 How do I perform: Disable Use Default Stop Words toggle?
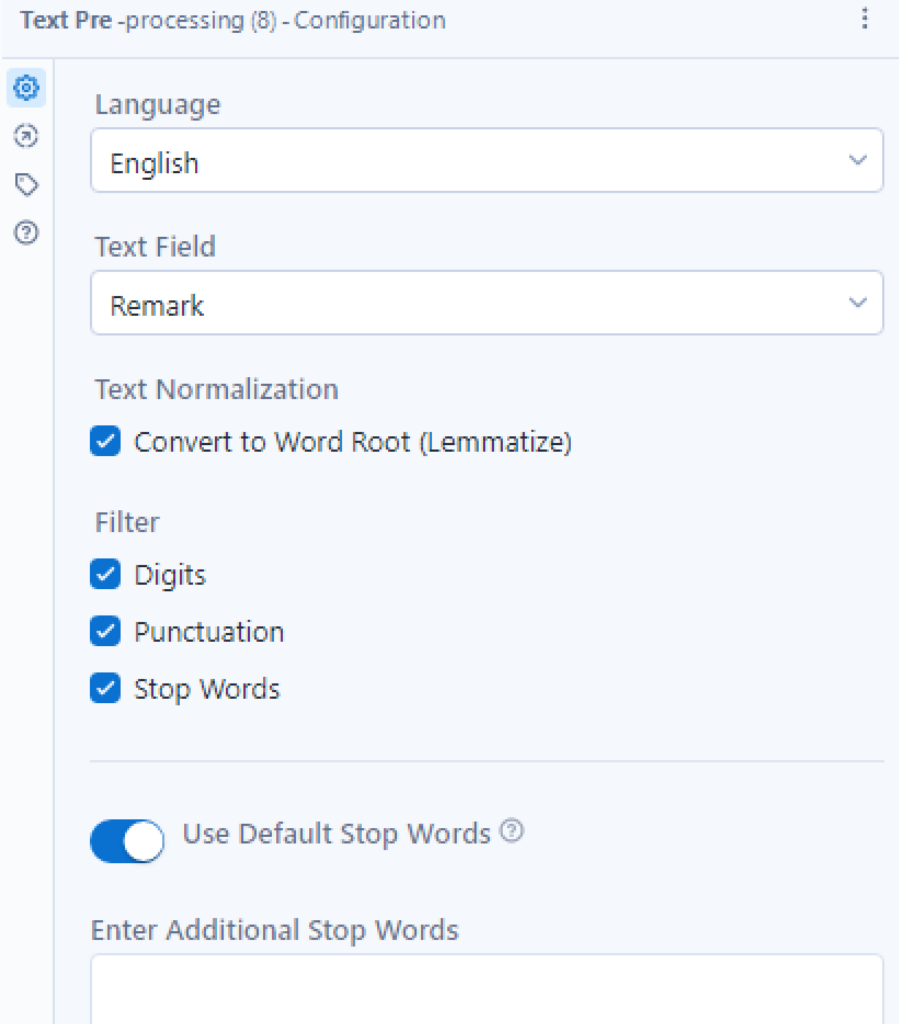[x=127, y=841]
